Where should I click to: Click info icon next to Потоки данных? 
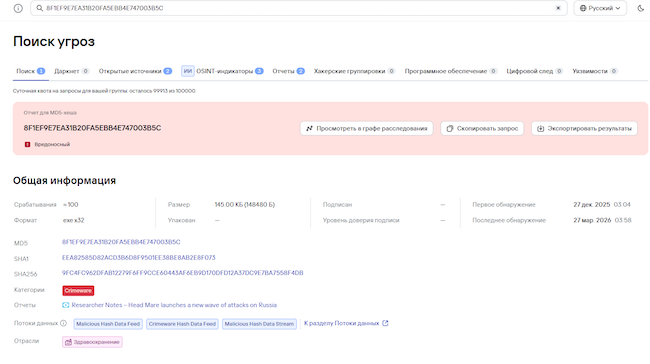(63, 323)
